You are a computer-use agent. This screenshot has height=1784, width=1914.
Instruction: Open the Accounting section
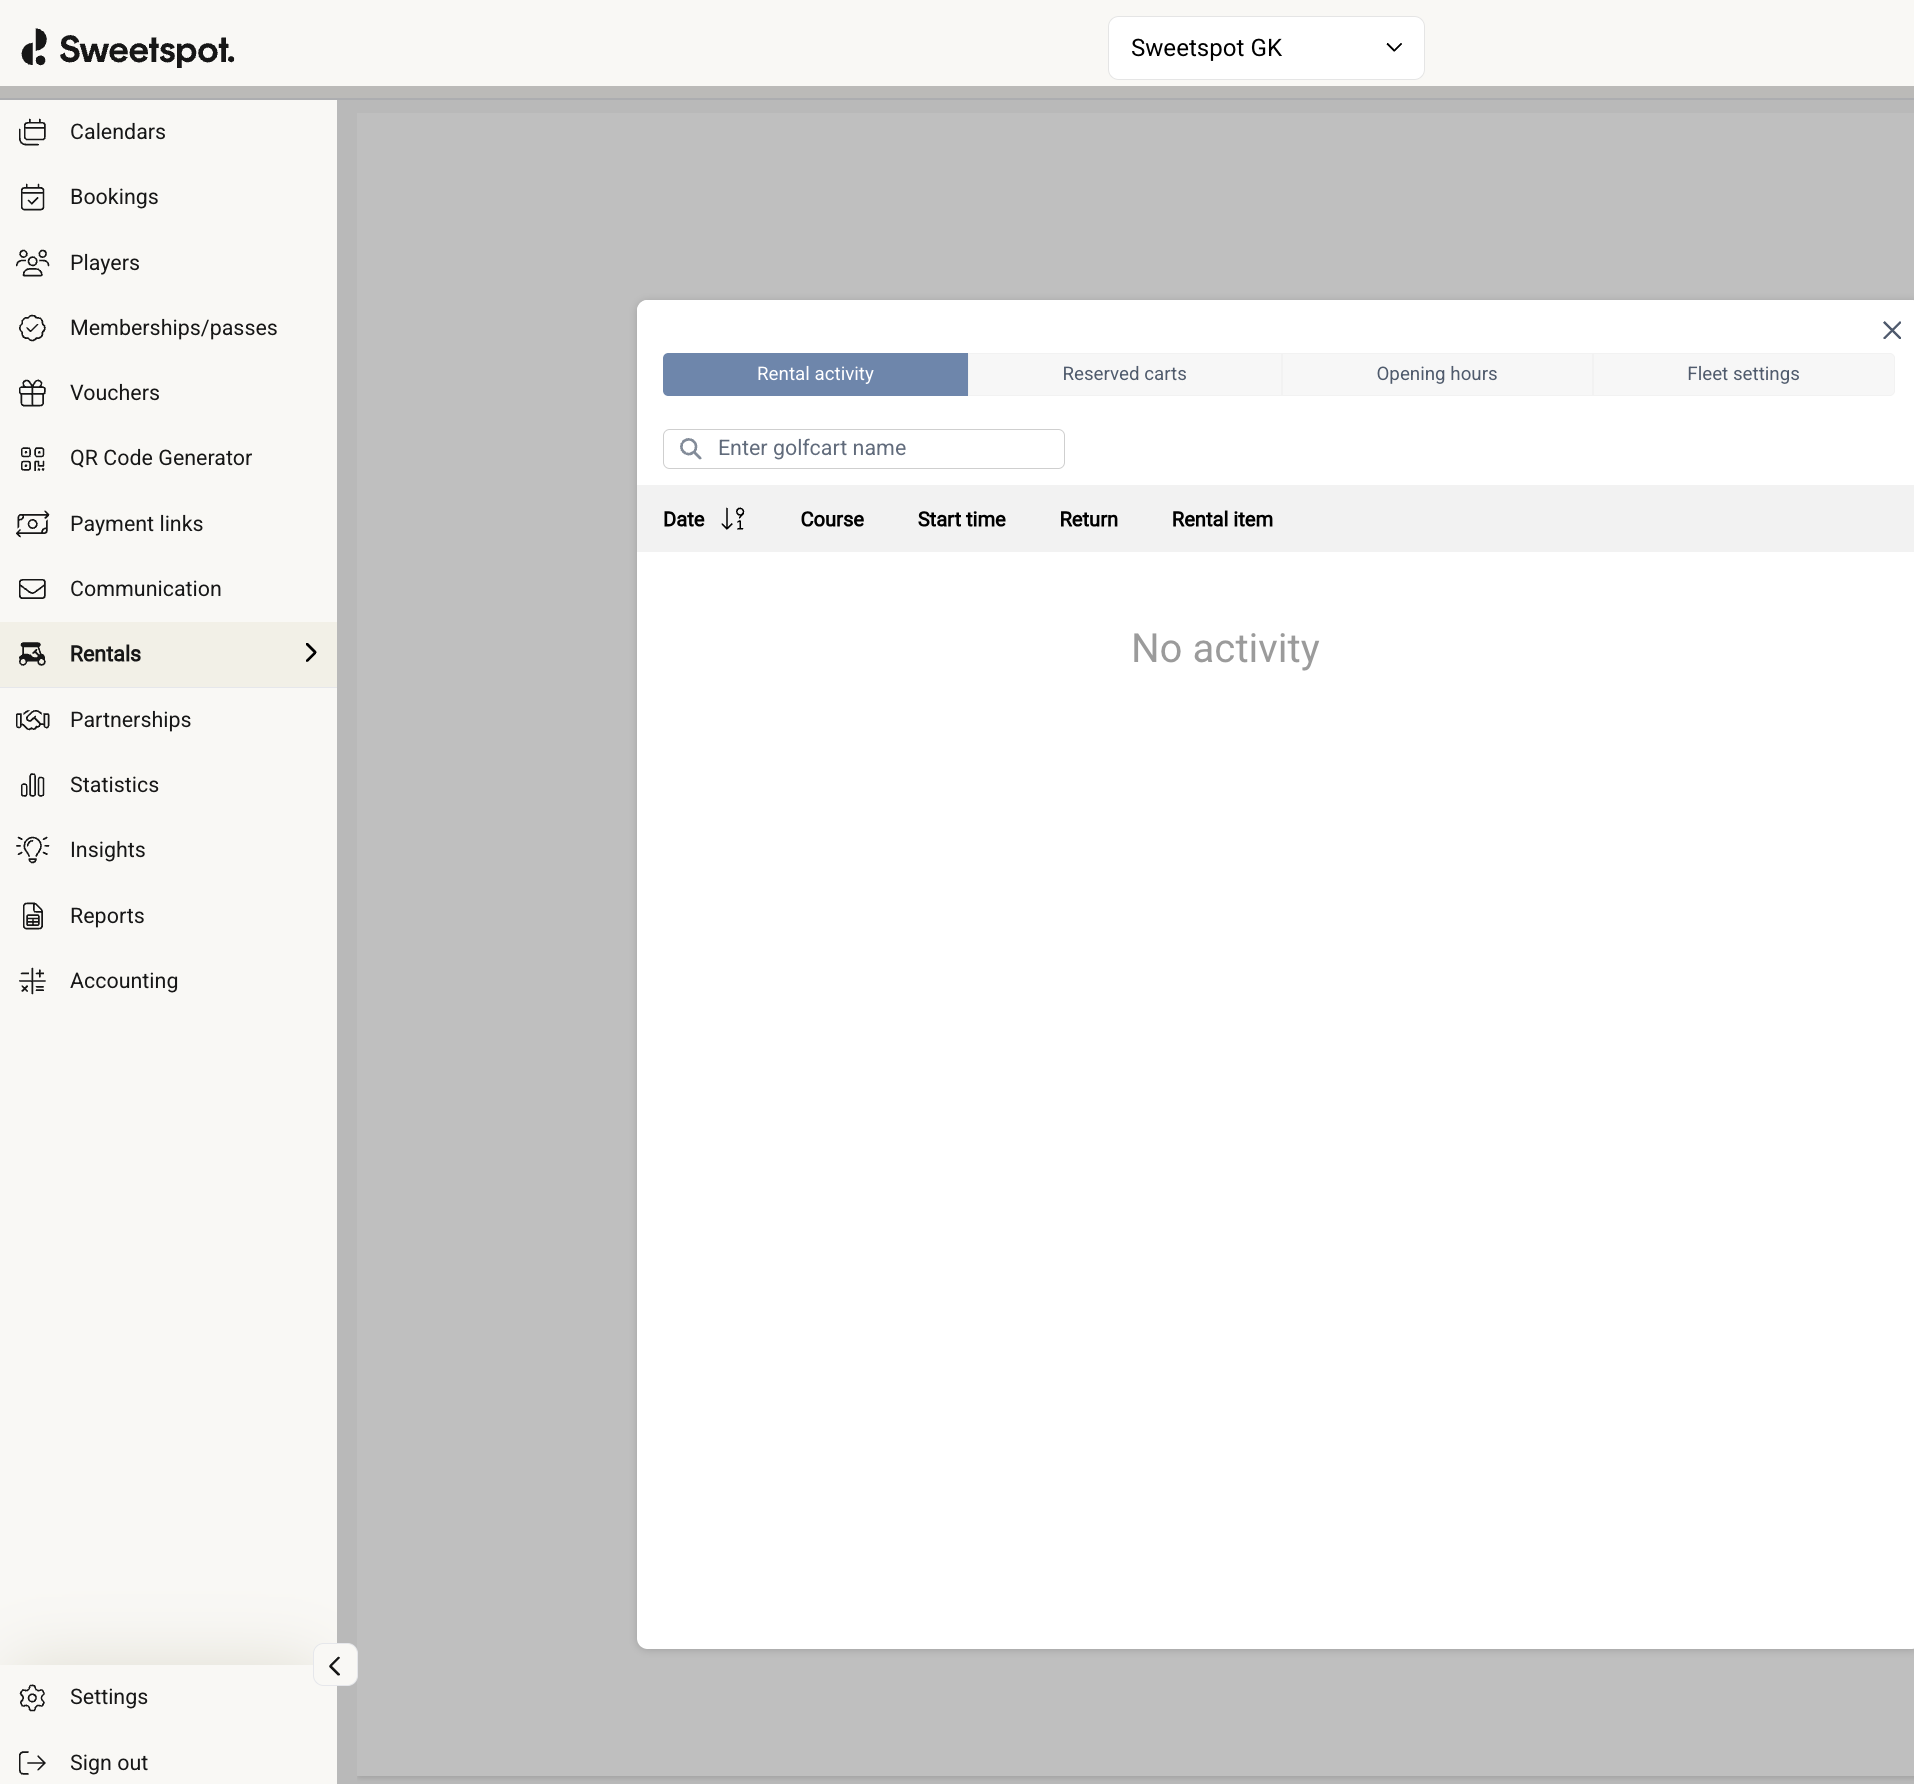click(168, 981)
